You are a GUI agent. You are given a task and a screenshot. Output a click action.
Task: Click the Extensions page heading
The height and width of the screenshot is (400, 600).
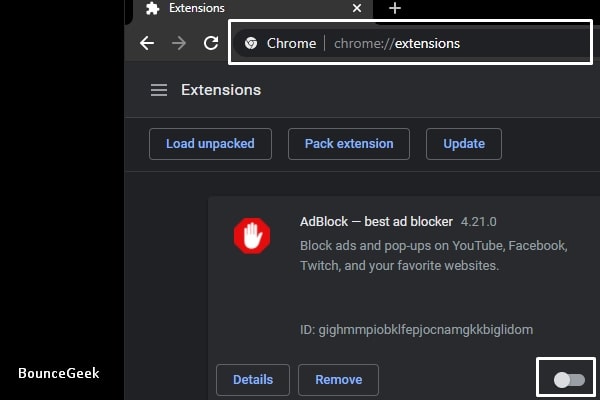tap(221, 90)
